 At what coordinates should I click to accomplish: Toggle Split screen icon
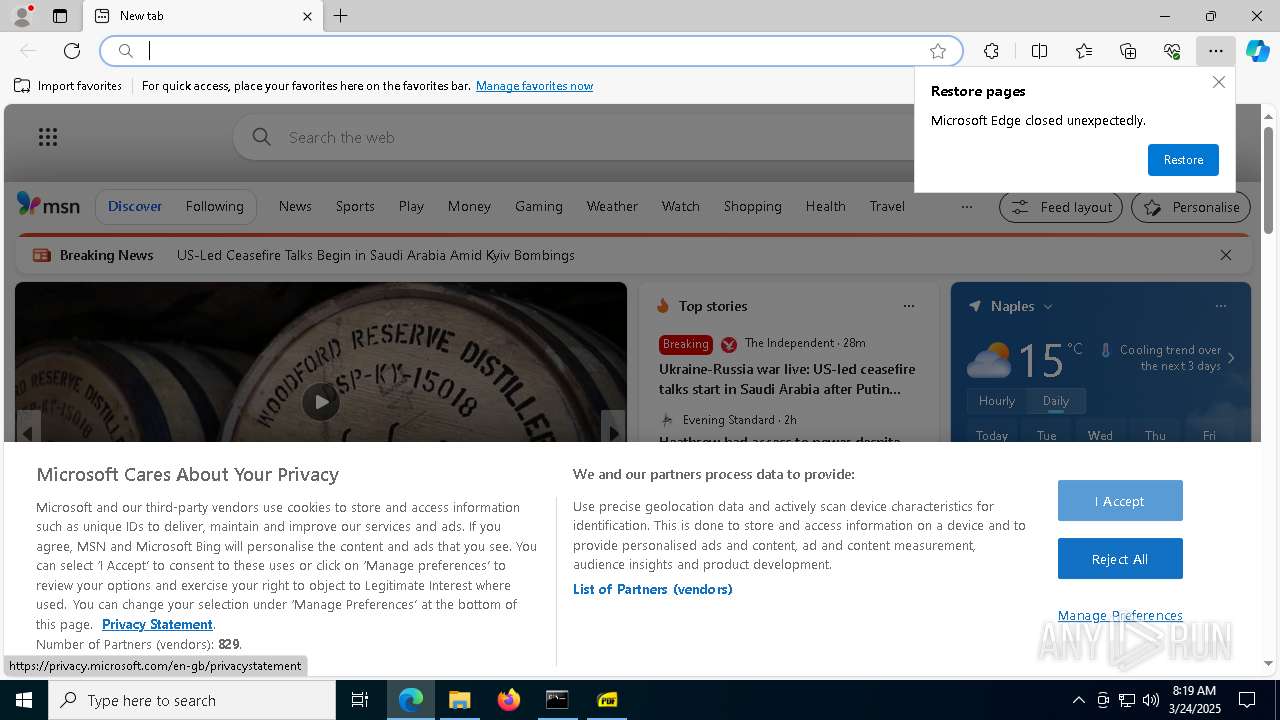1039,51
